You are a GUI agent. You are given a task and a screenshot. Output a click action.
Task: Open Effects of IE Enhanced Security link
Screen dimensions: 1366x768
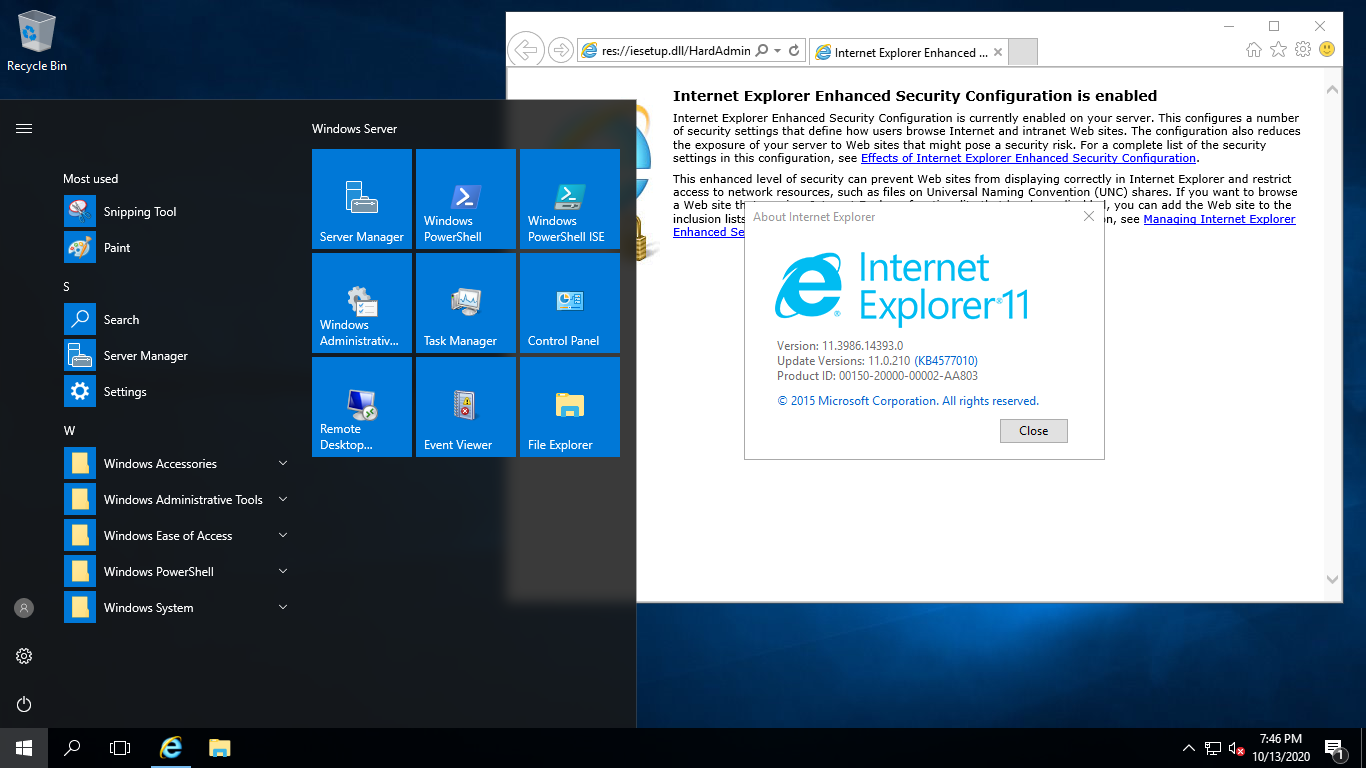[1028, 158]
